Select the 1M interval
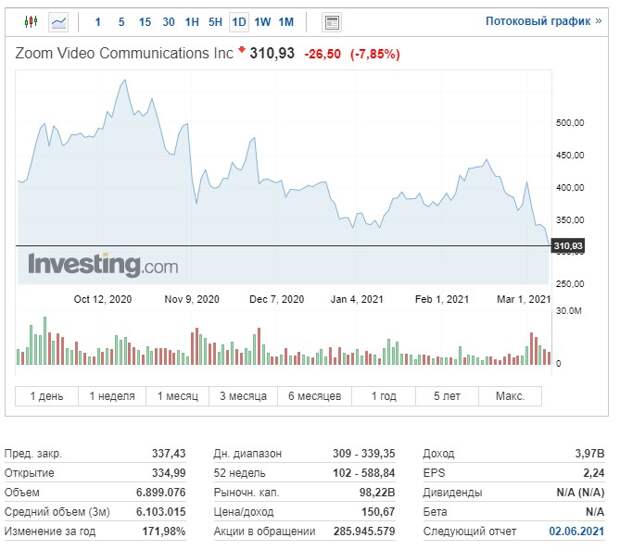Viewport: 620px width, 550px height. click(286, 22)
